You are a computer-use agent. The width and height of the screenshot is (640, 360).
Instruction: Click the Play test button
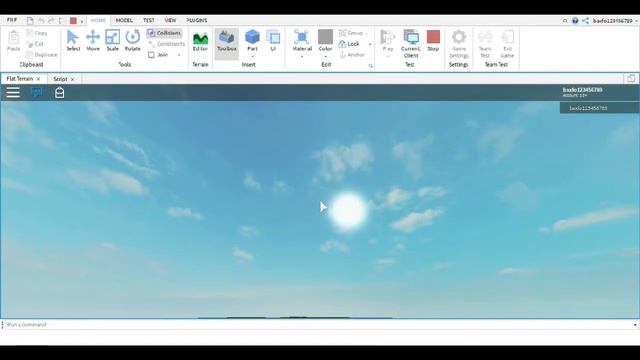[x=388, y=40]
